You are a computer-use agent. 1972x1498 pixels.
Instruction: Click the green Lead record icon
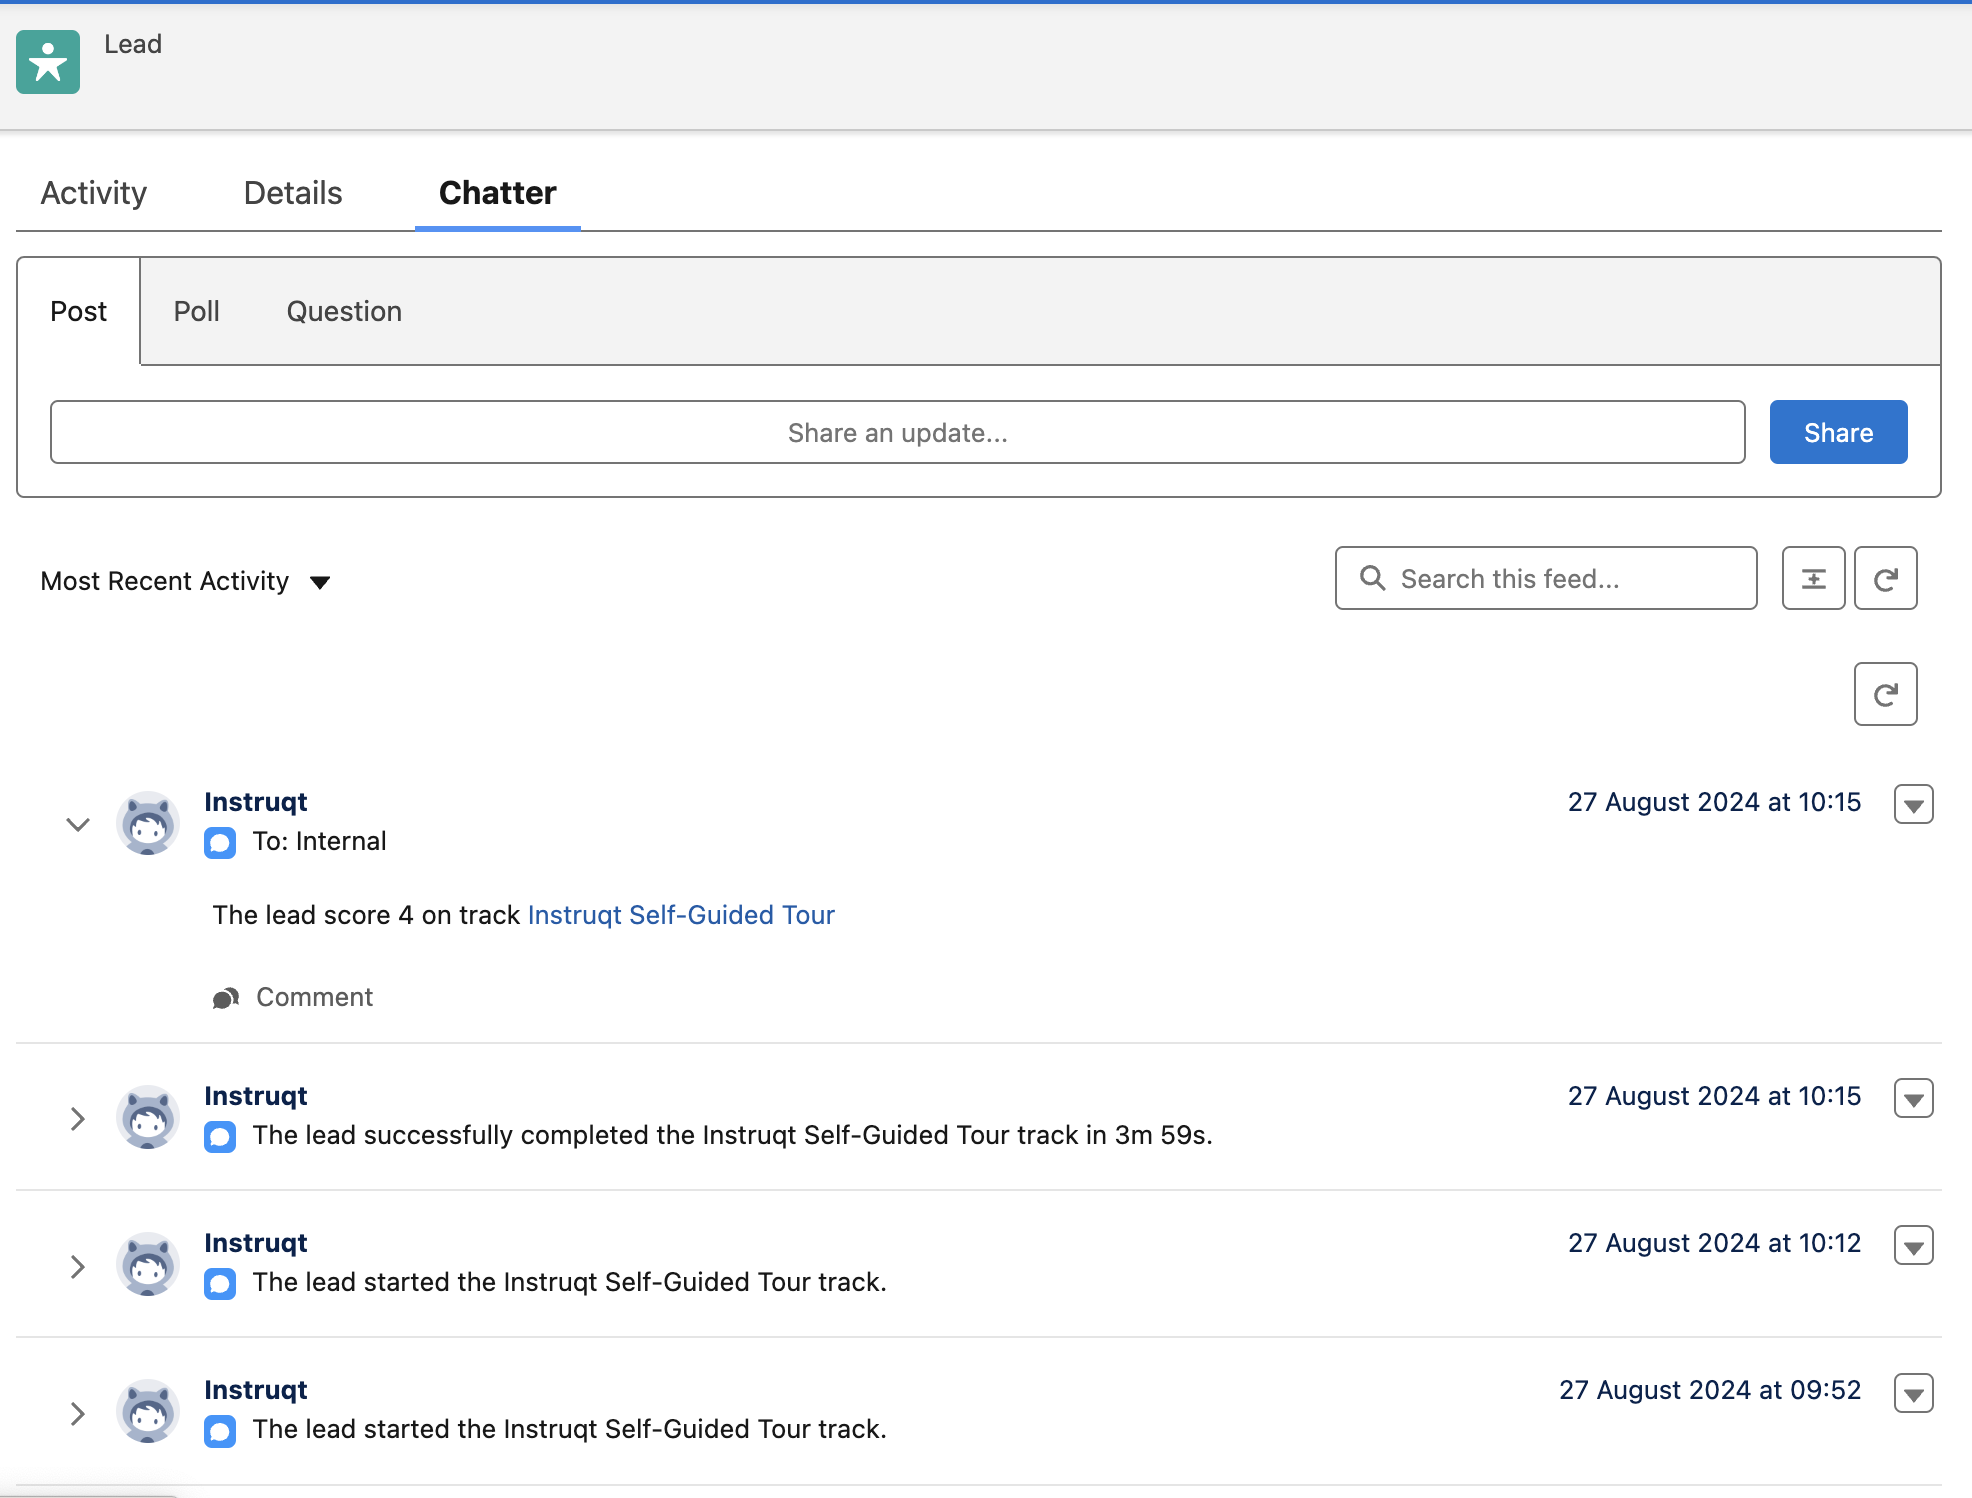pos(48,62)
